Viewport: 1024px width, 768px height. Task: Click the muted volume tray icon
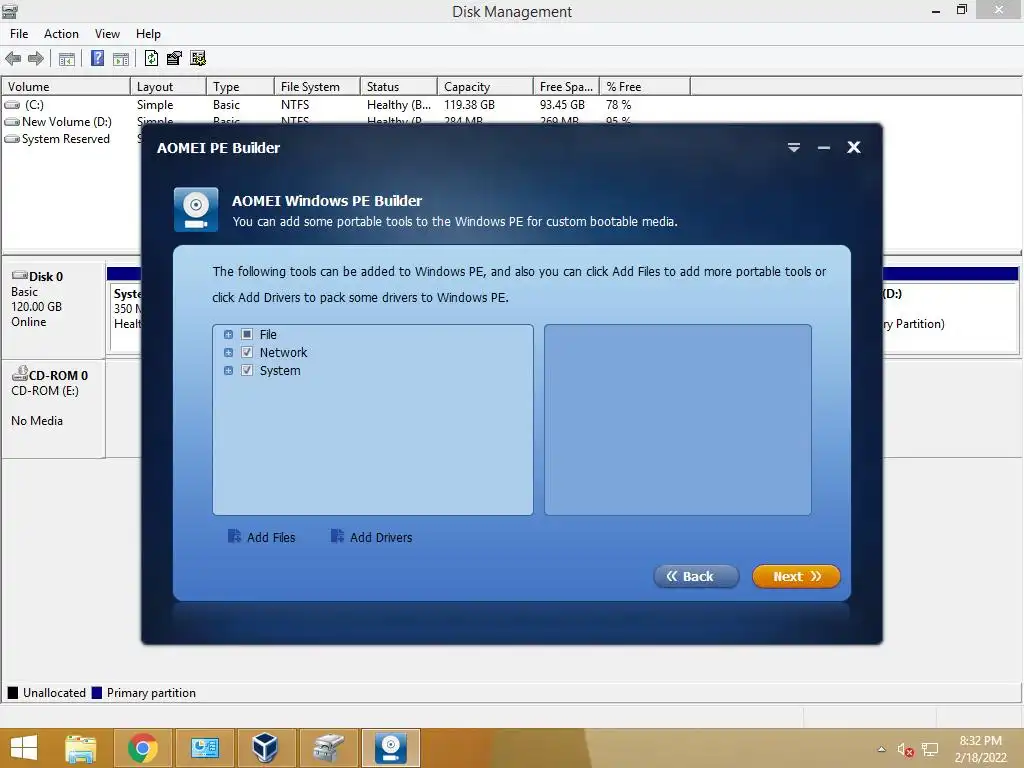coord(905,750)
